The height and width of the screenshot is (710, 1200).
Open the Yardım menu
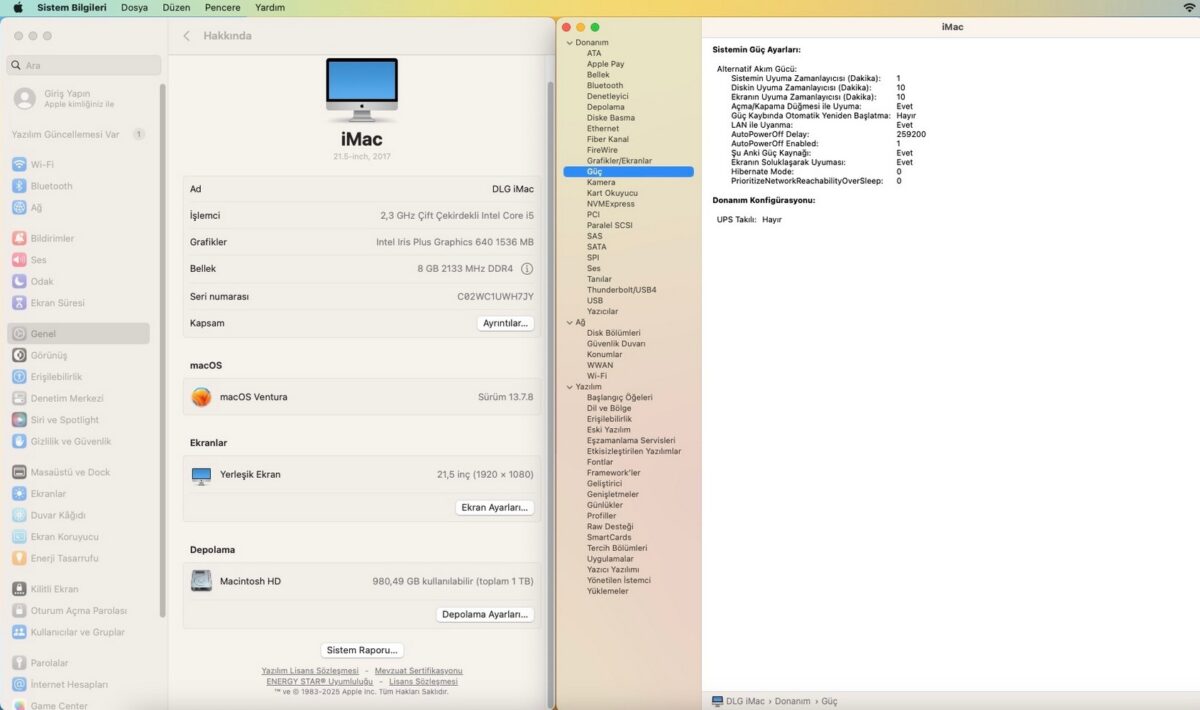point(270,7)
